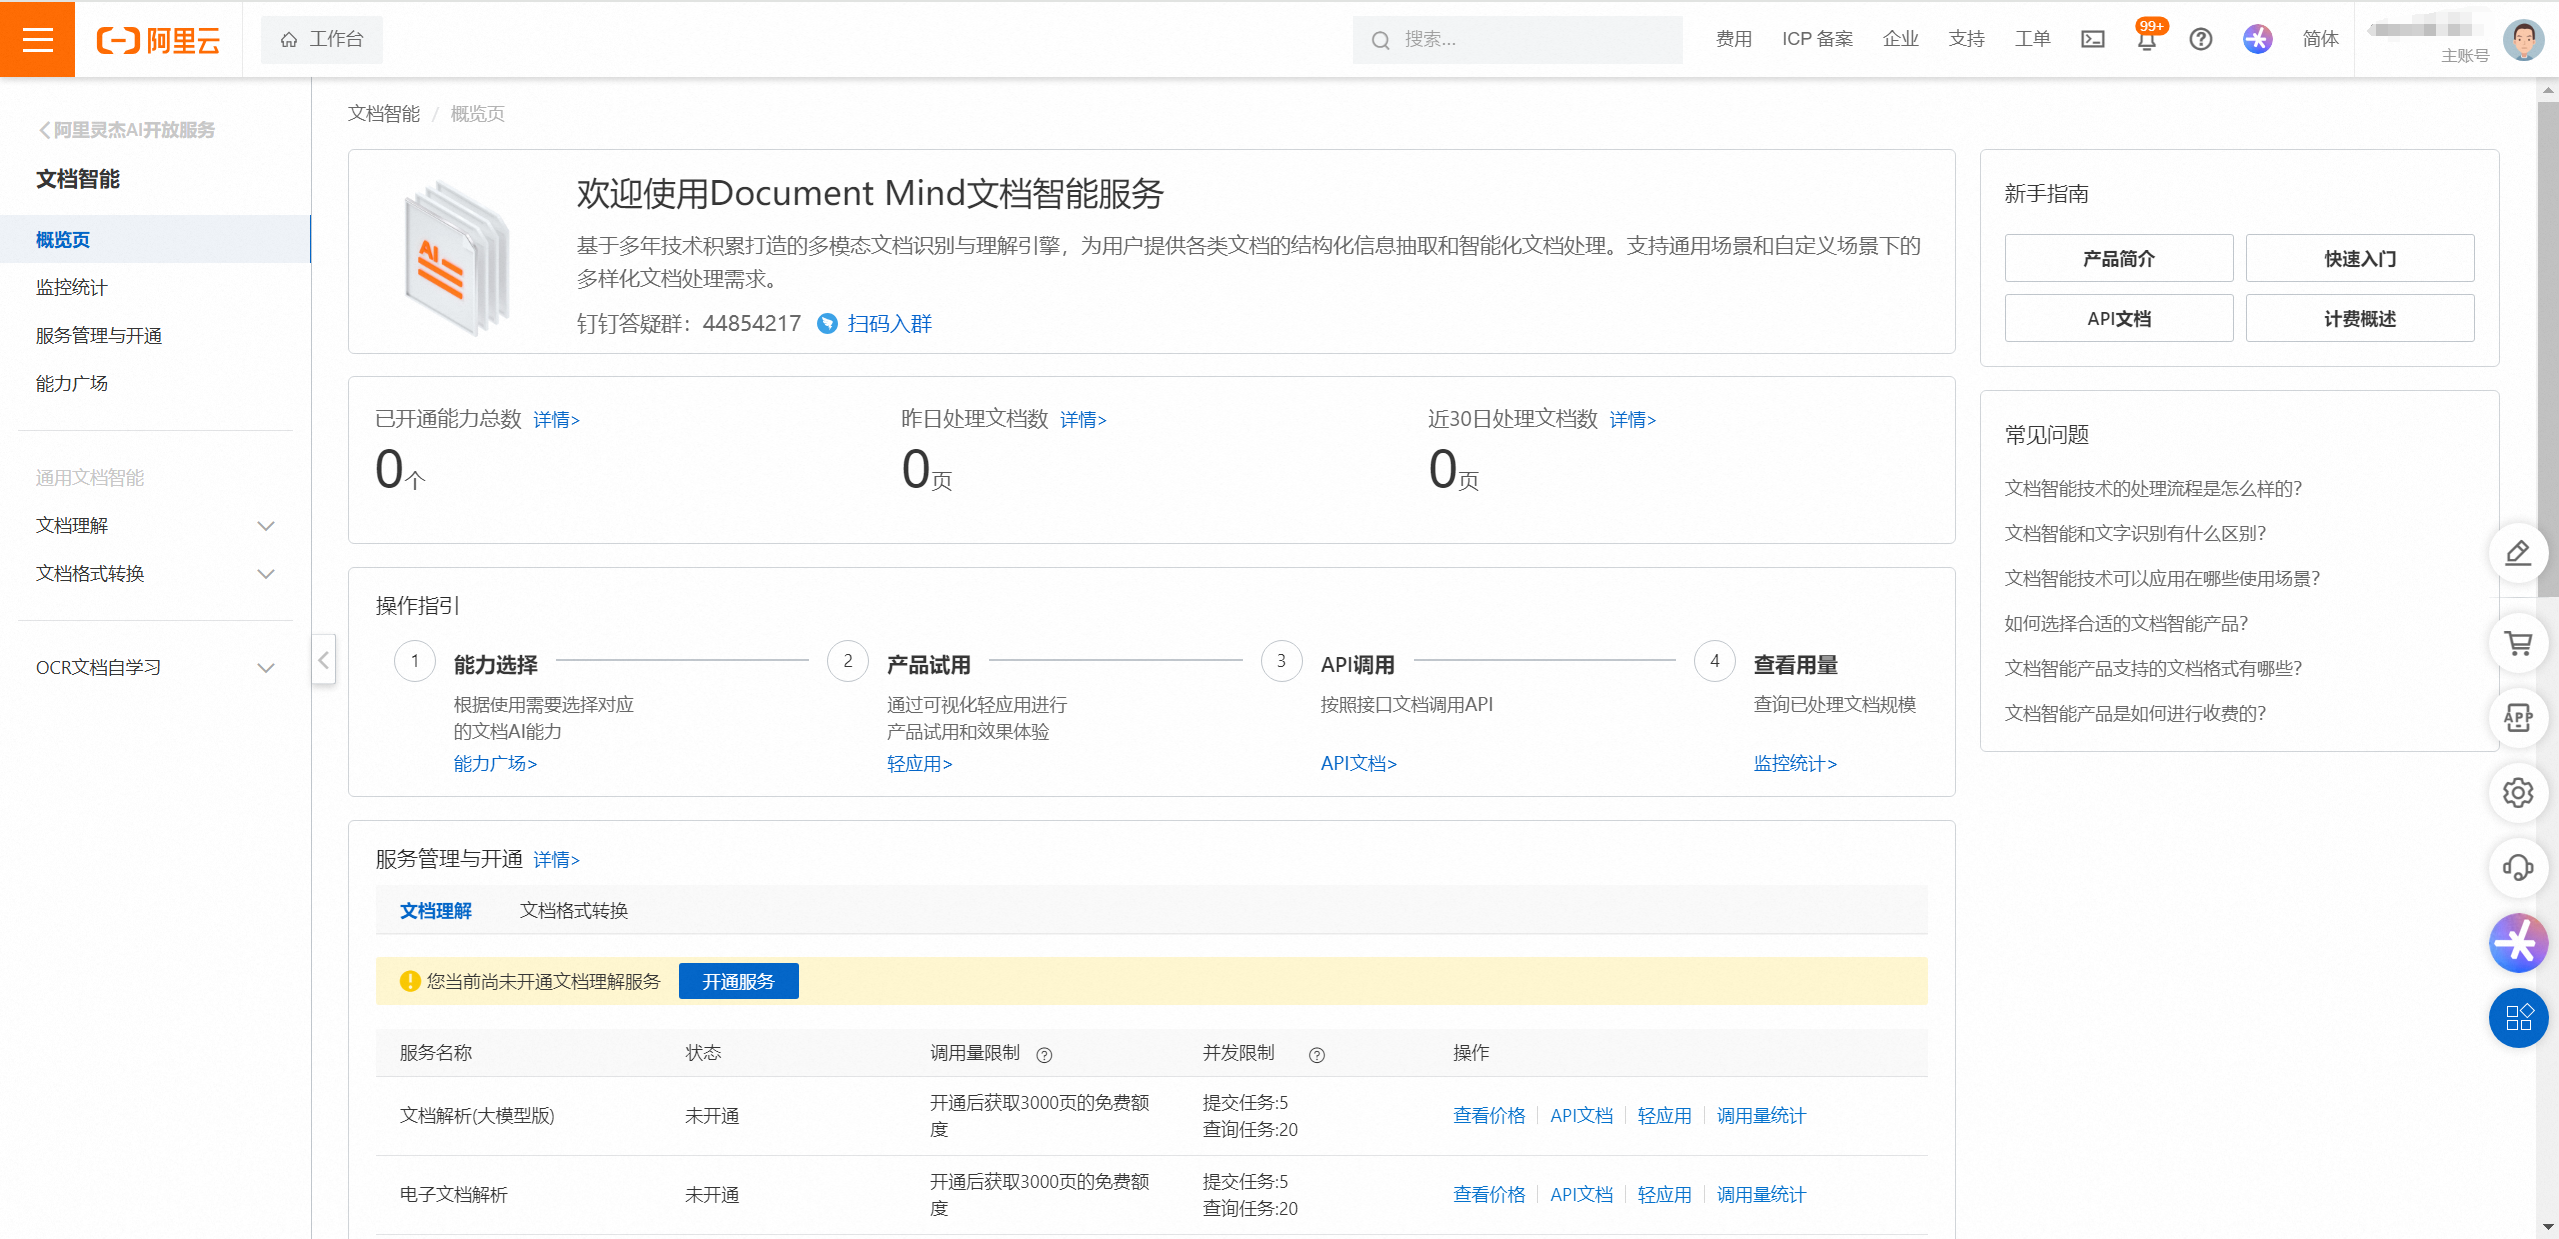
Task: Open 详情 for 已开通能力总数
Action: coord(556,420)
